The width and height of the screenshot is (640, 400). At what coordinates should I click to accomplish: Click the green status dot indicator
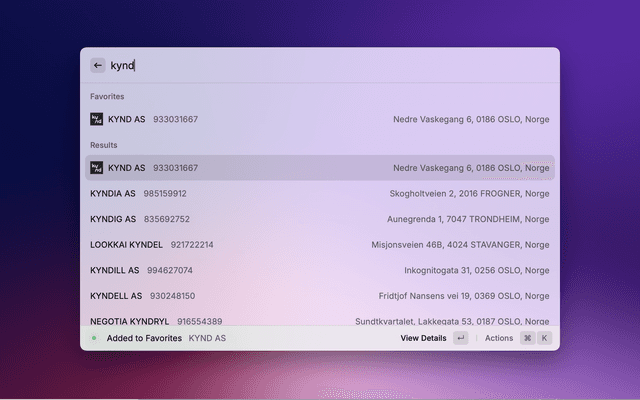[94, 338]
